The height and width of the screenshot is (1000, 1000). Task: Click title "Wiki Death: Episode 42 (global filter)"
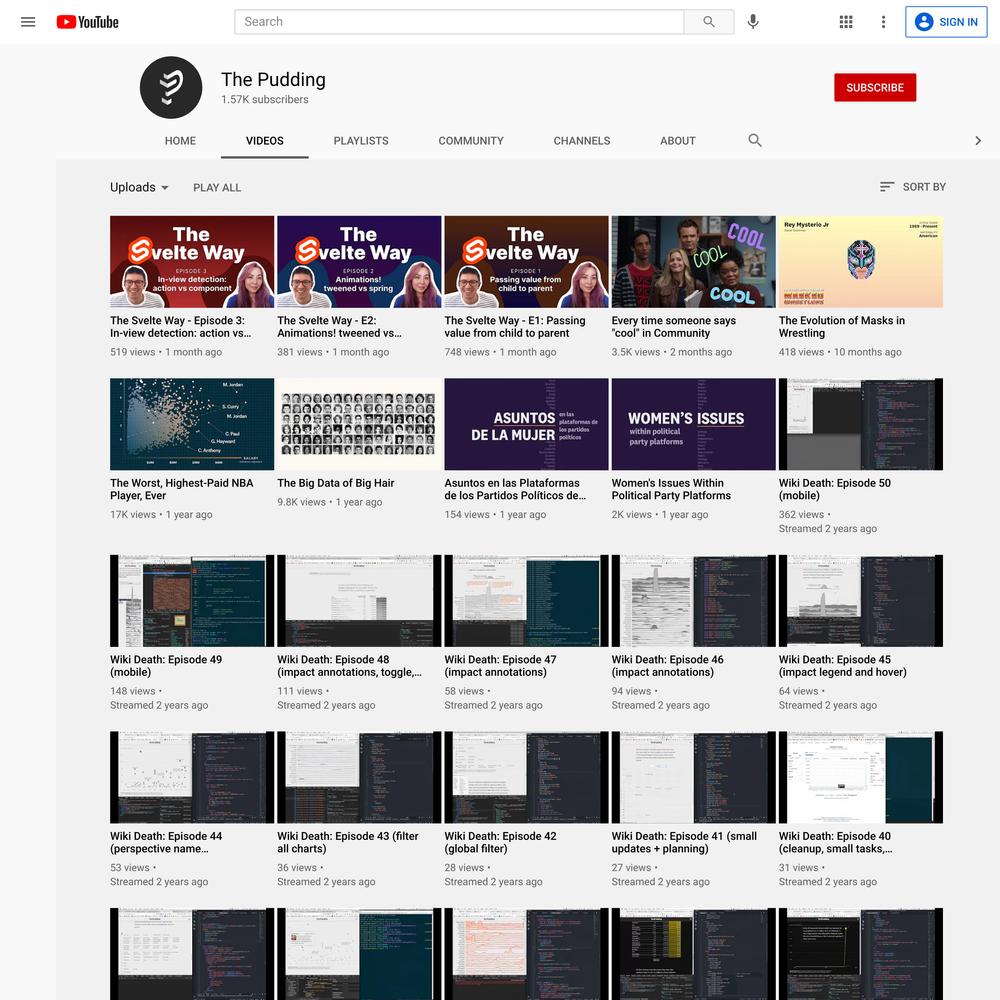click(501, 842)
